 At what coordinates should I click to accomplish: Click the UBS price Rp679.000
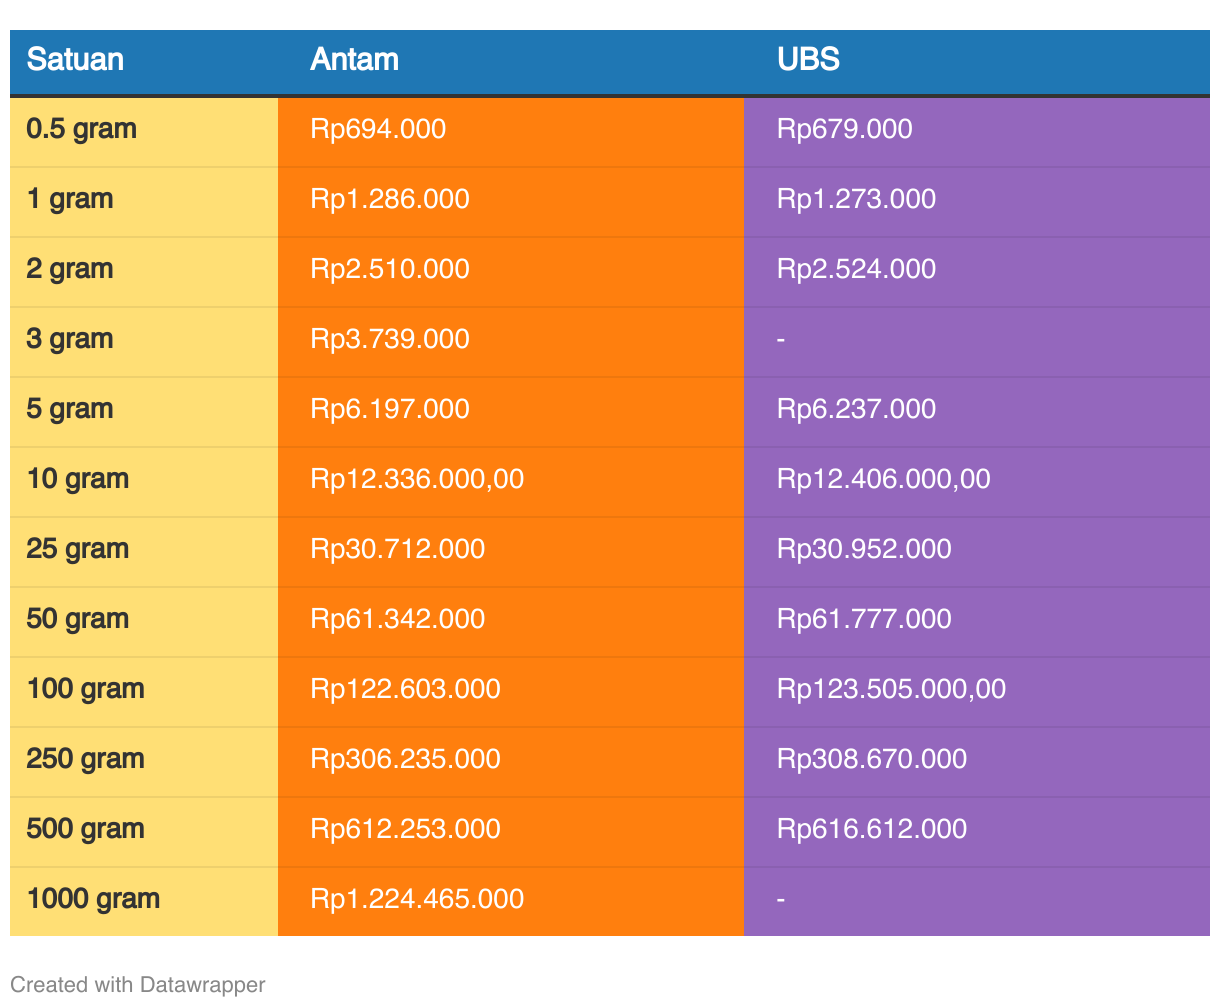click(x=844, y=129)
